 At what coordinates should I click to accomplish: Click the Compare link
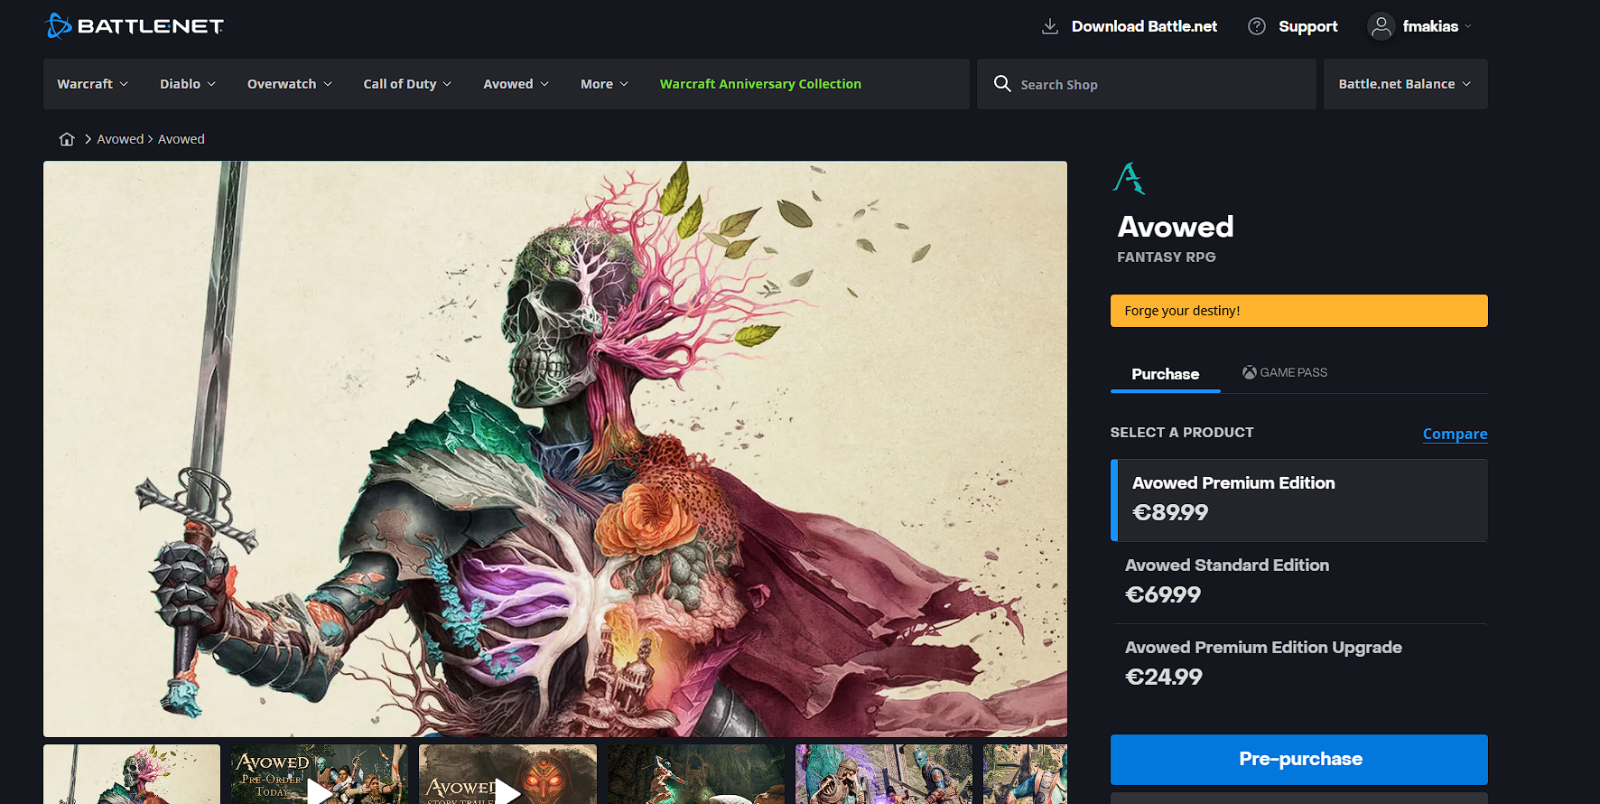click(x=1455, y=434)
